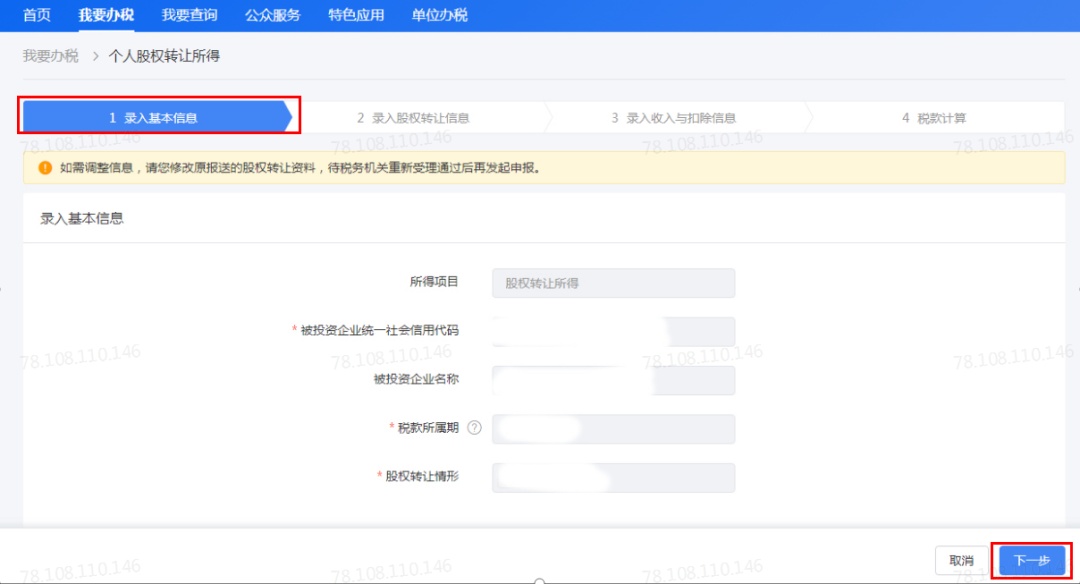Select step 1 录入基本信息 tab
This screenshot has width=1080, height=584.
(x=158, y=118)
